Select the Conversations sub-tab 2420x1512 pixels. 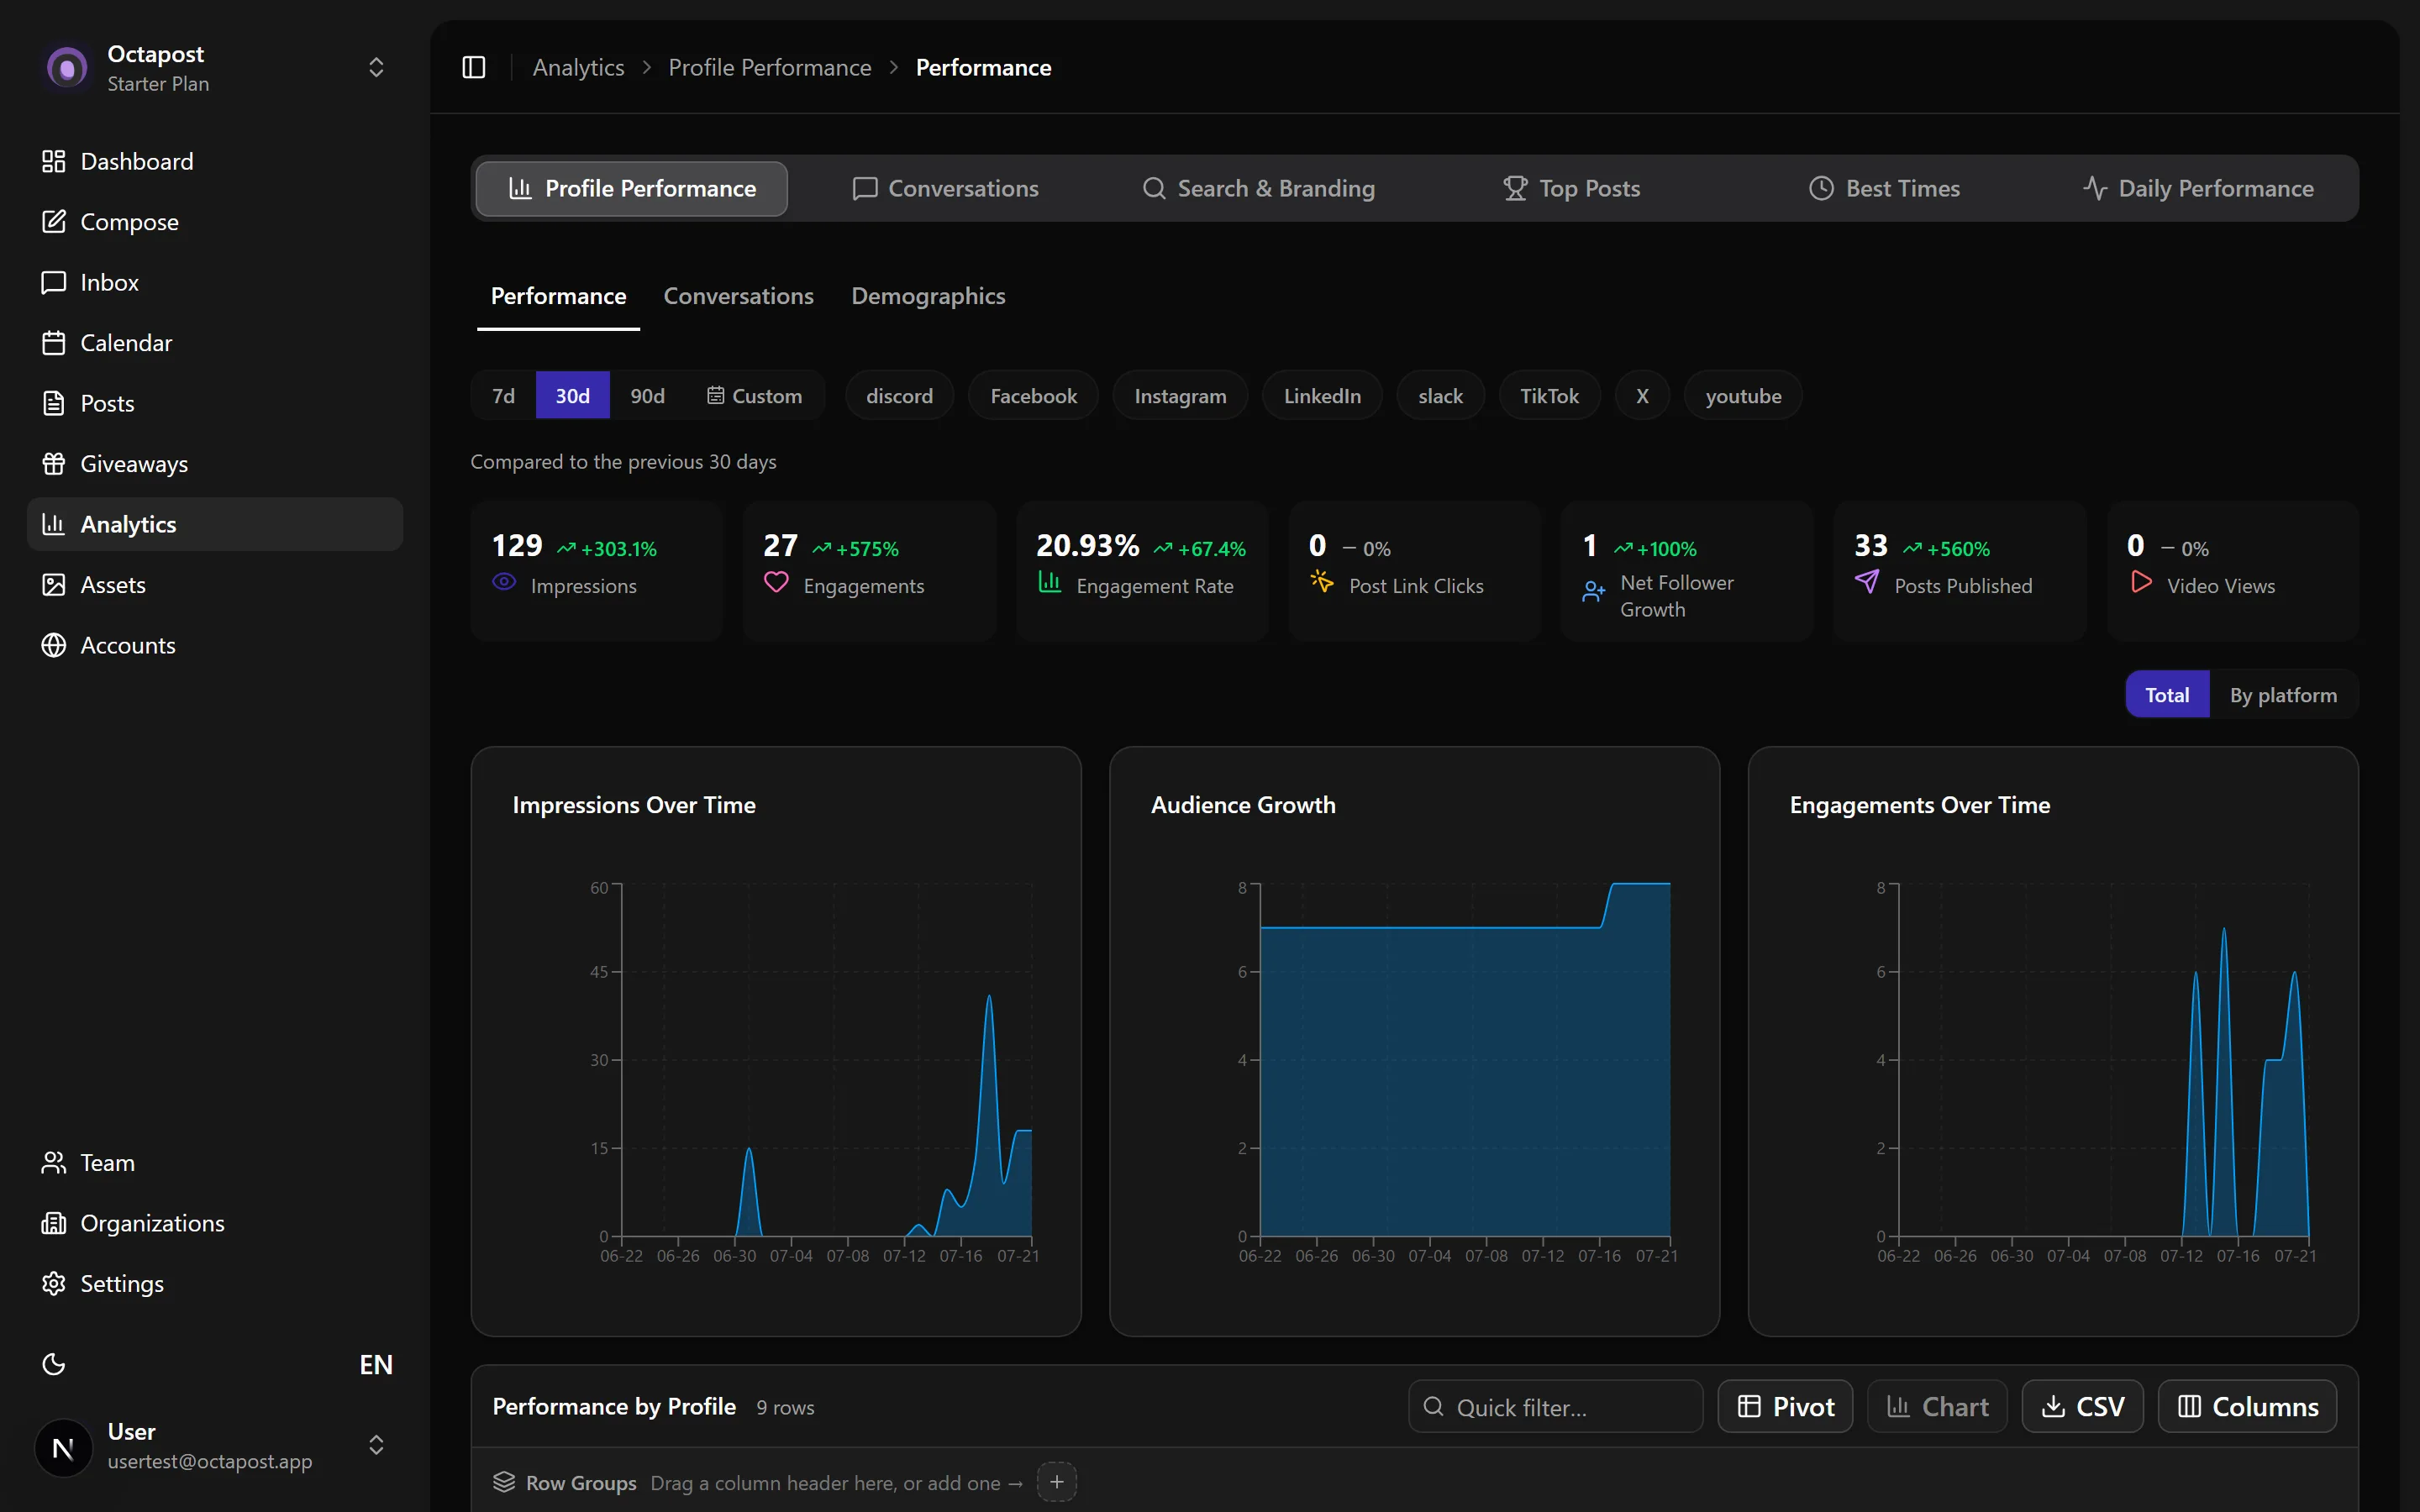pos(738,296)
